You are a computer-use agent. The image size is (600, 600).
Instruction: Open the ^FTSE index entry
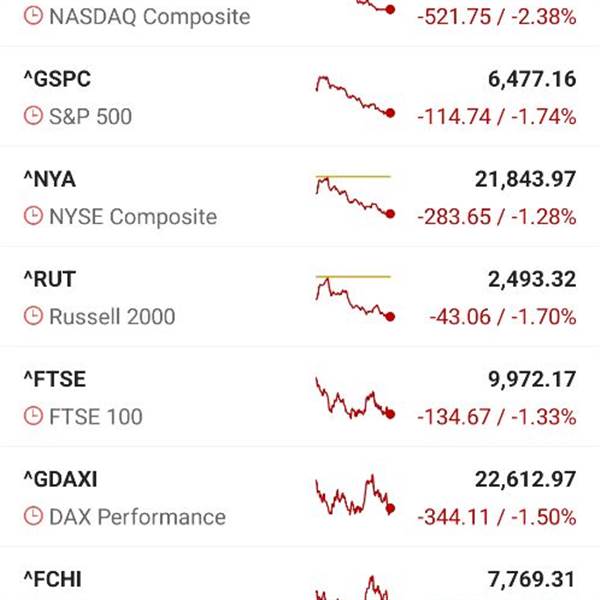coord(54,379)
